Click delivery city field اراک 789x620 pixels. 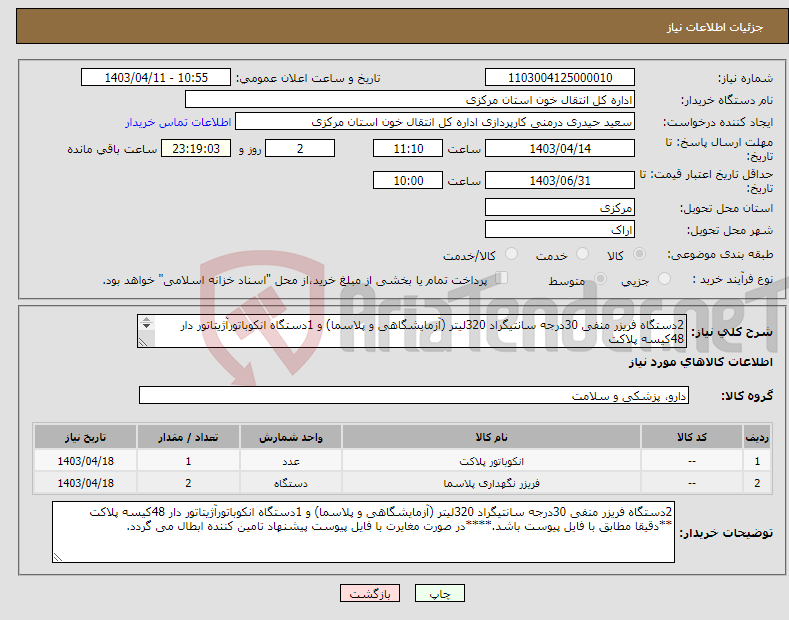pos(560,229)
